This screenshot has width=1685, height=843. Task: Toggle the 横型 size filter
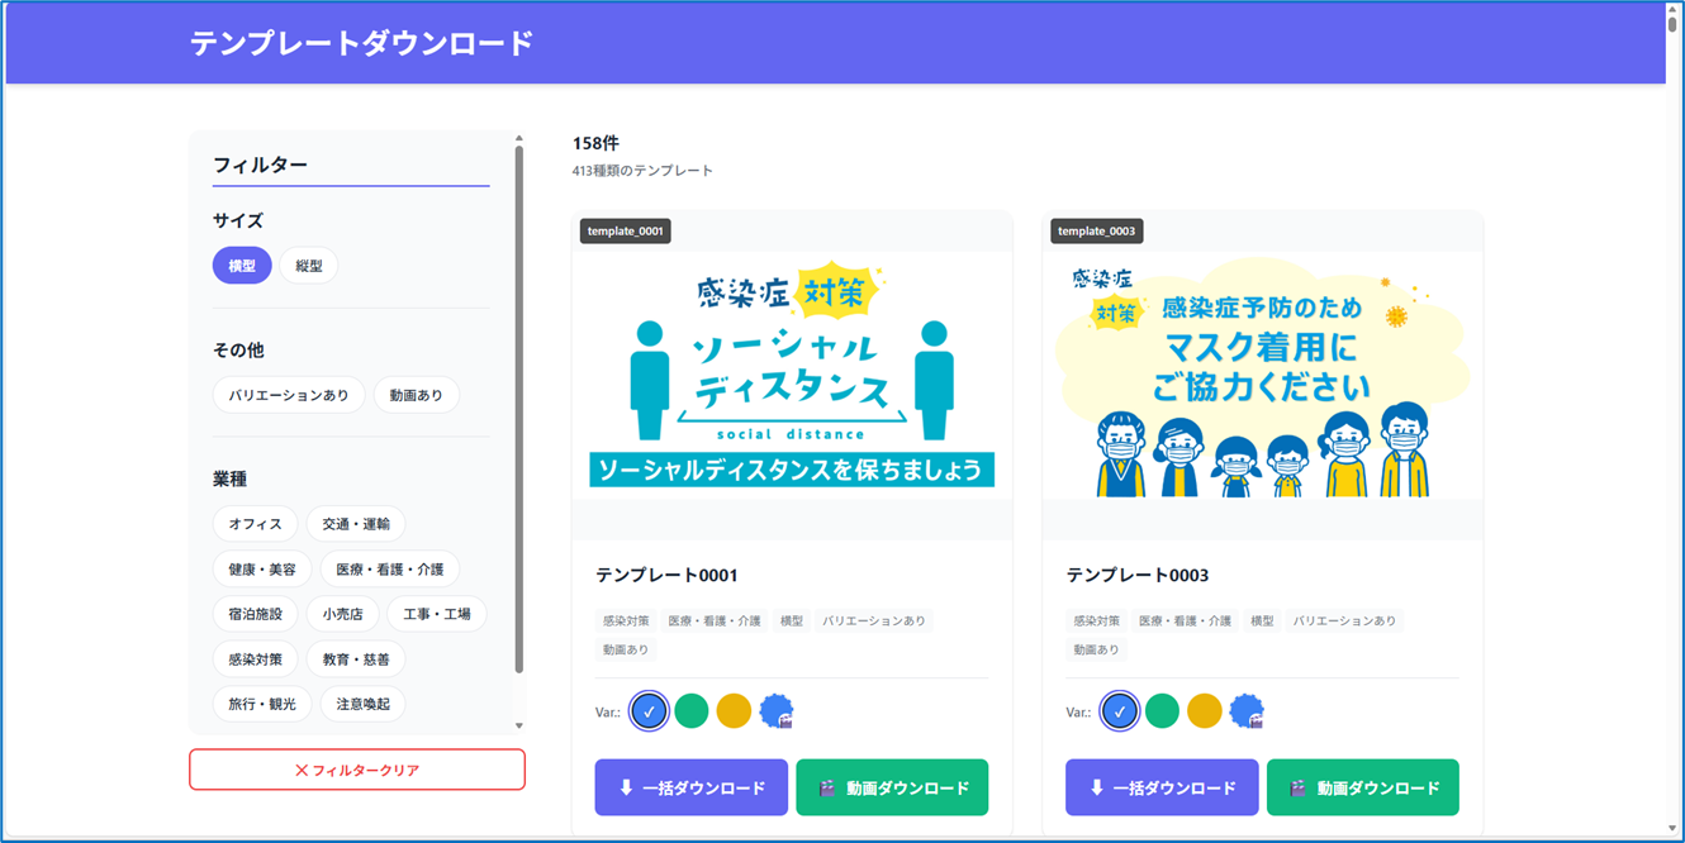[x=242, y=266]
